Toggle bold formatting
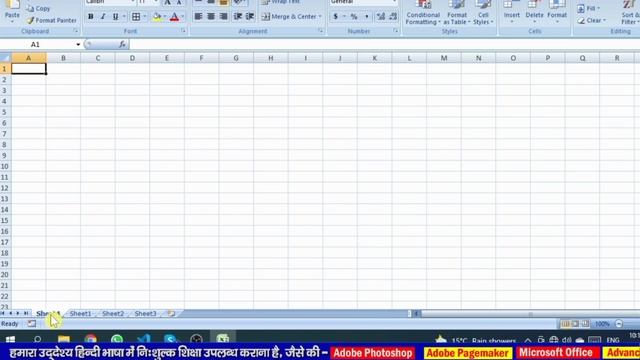 click(91, 17)
